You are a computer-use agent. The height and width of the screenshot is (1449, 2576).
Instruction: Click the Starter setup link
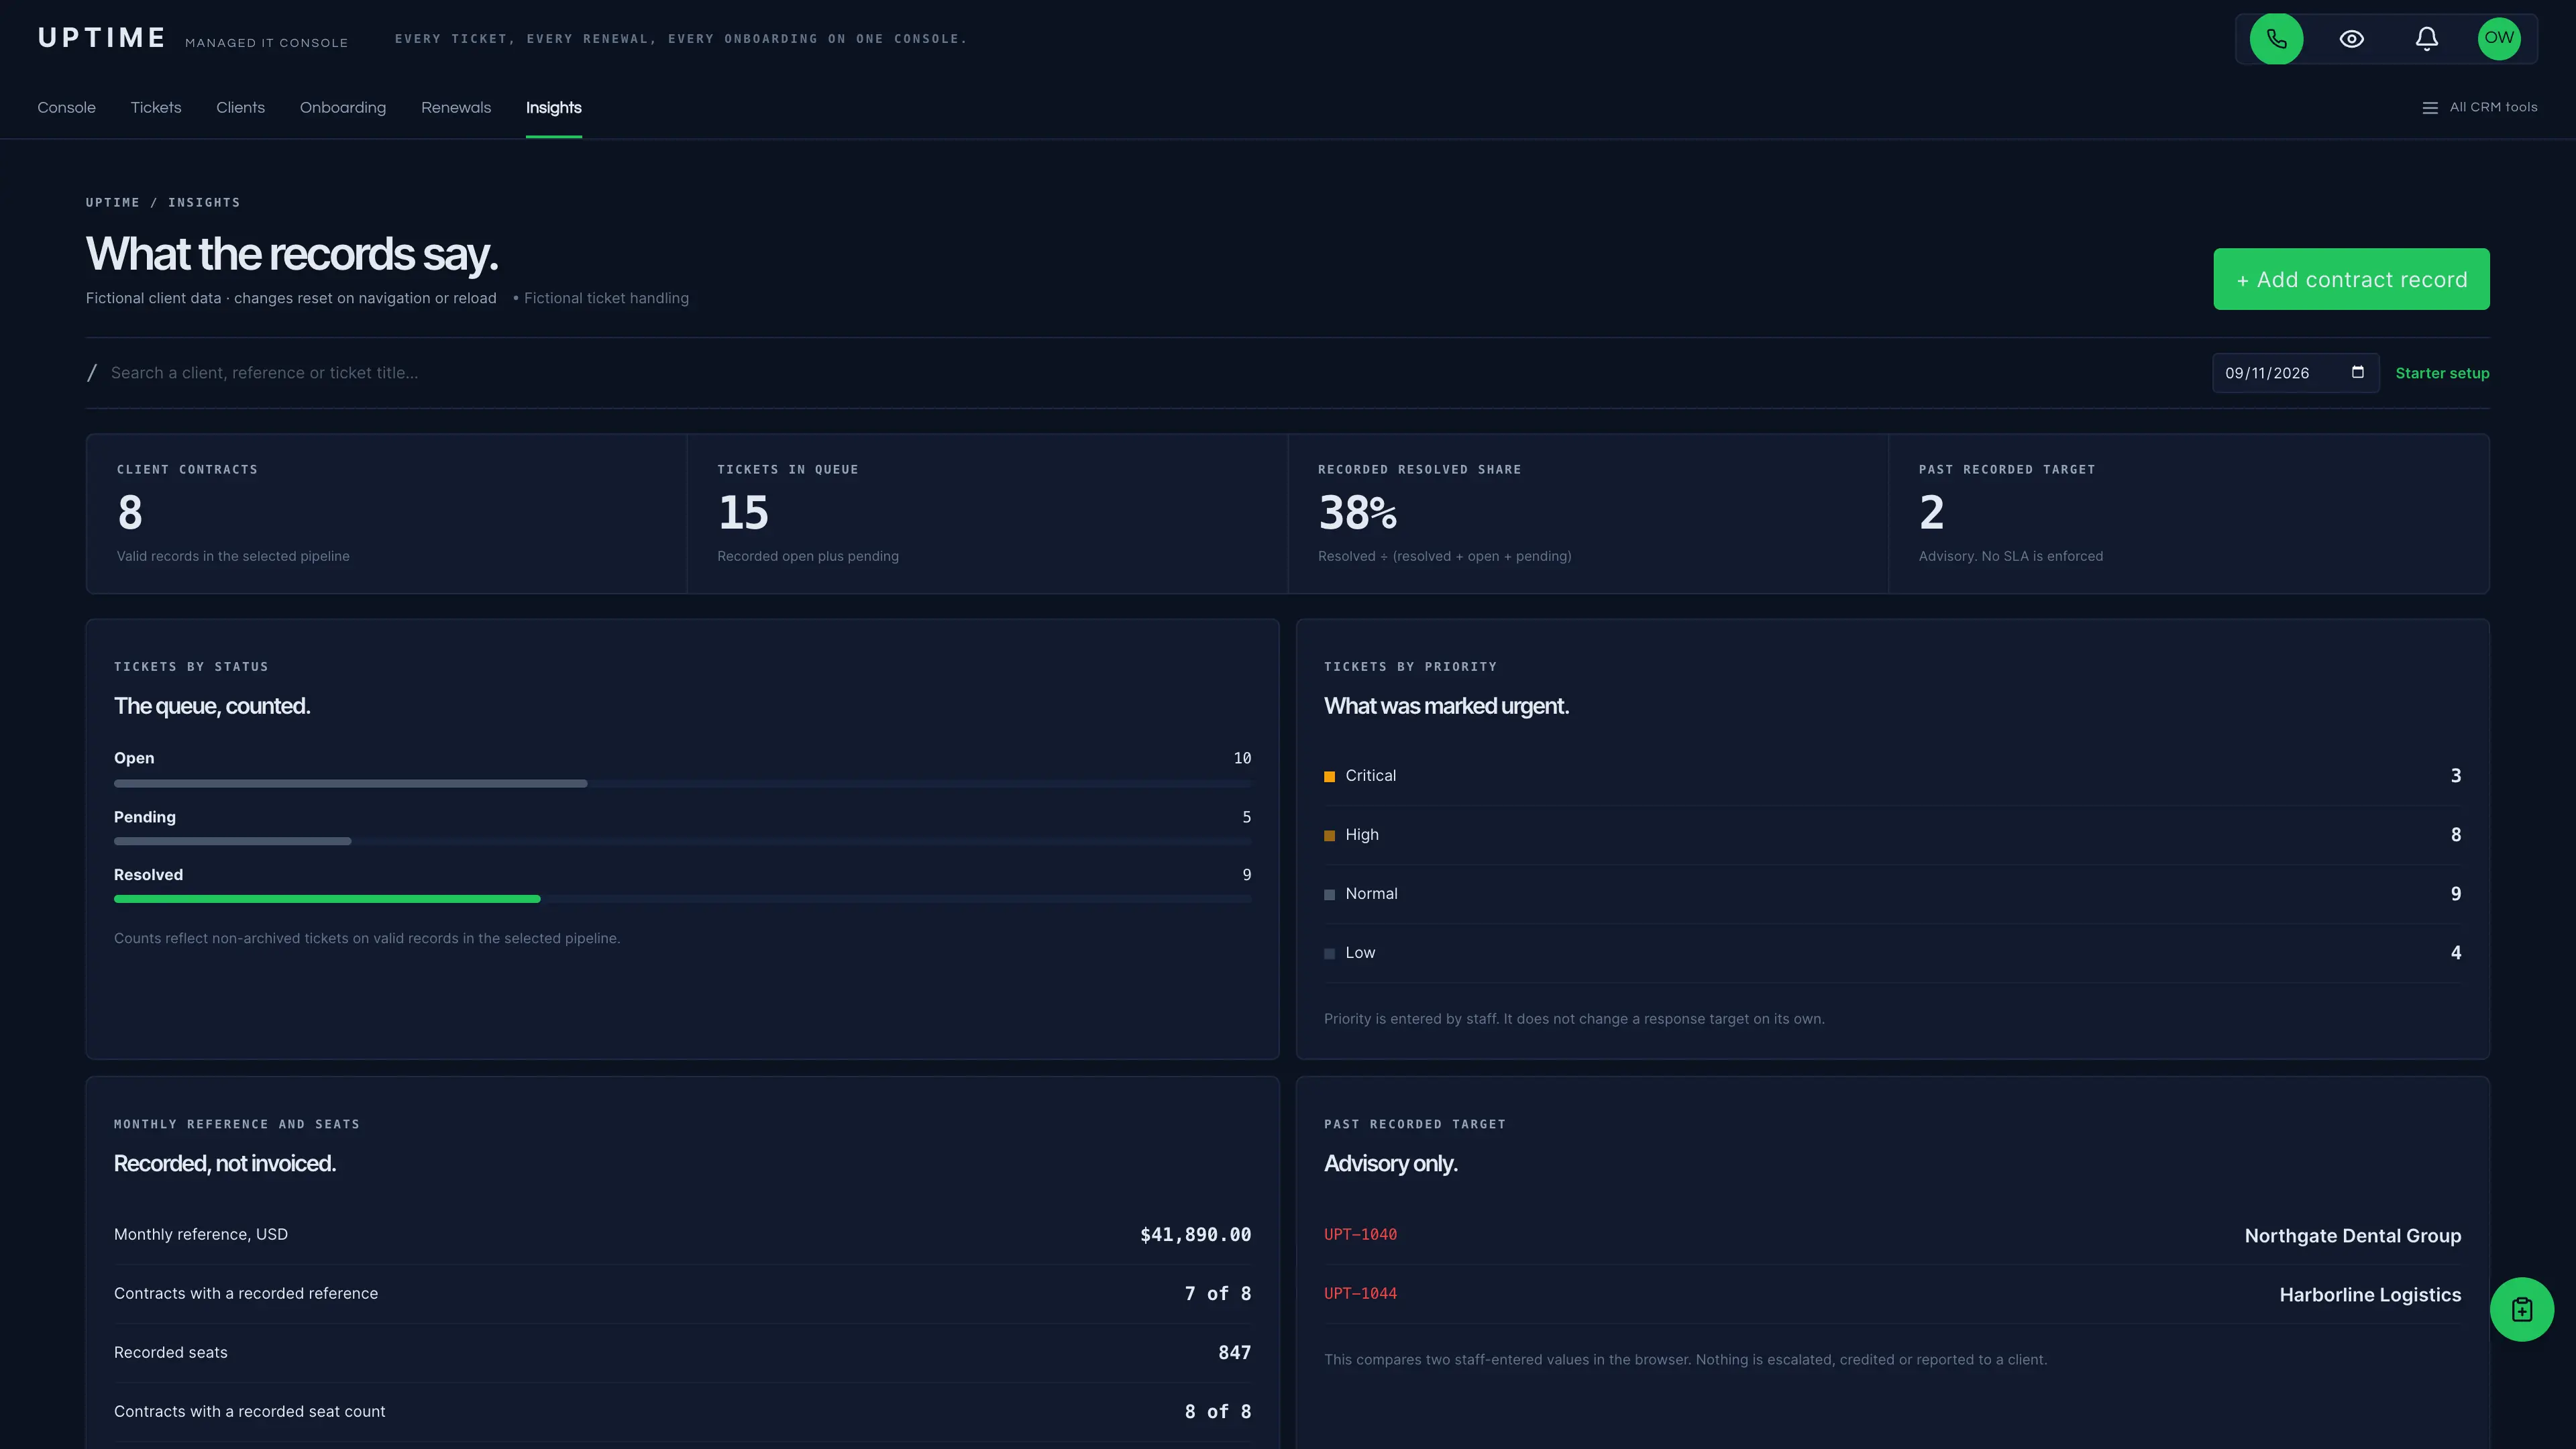tap(2442, 373)
